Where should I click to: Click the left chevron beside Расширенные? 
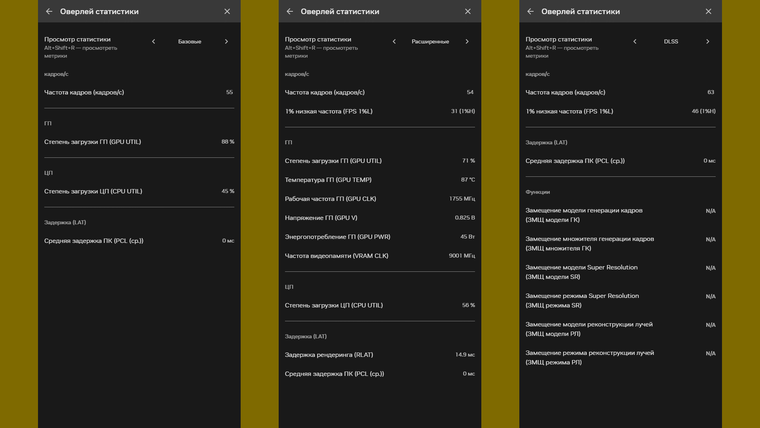click(394, 42)
